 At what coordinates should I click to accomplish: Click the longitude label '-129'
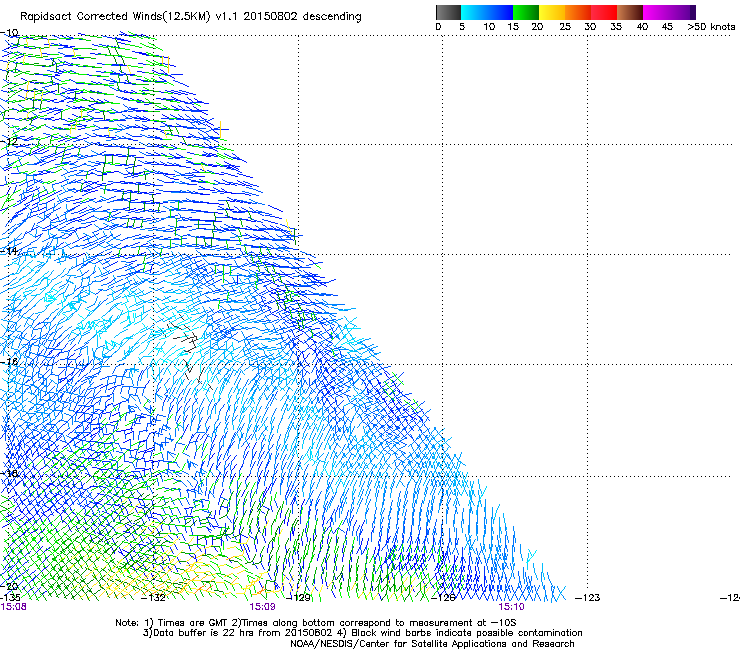pyautogui.click(x=298, y=598)
